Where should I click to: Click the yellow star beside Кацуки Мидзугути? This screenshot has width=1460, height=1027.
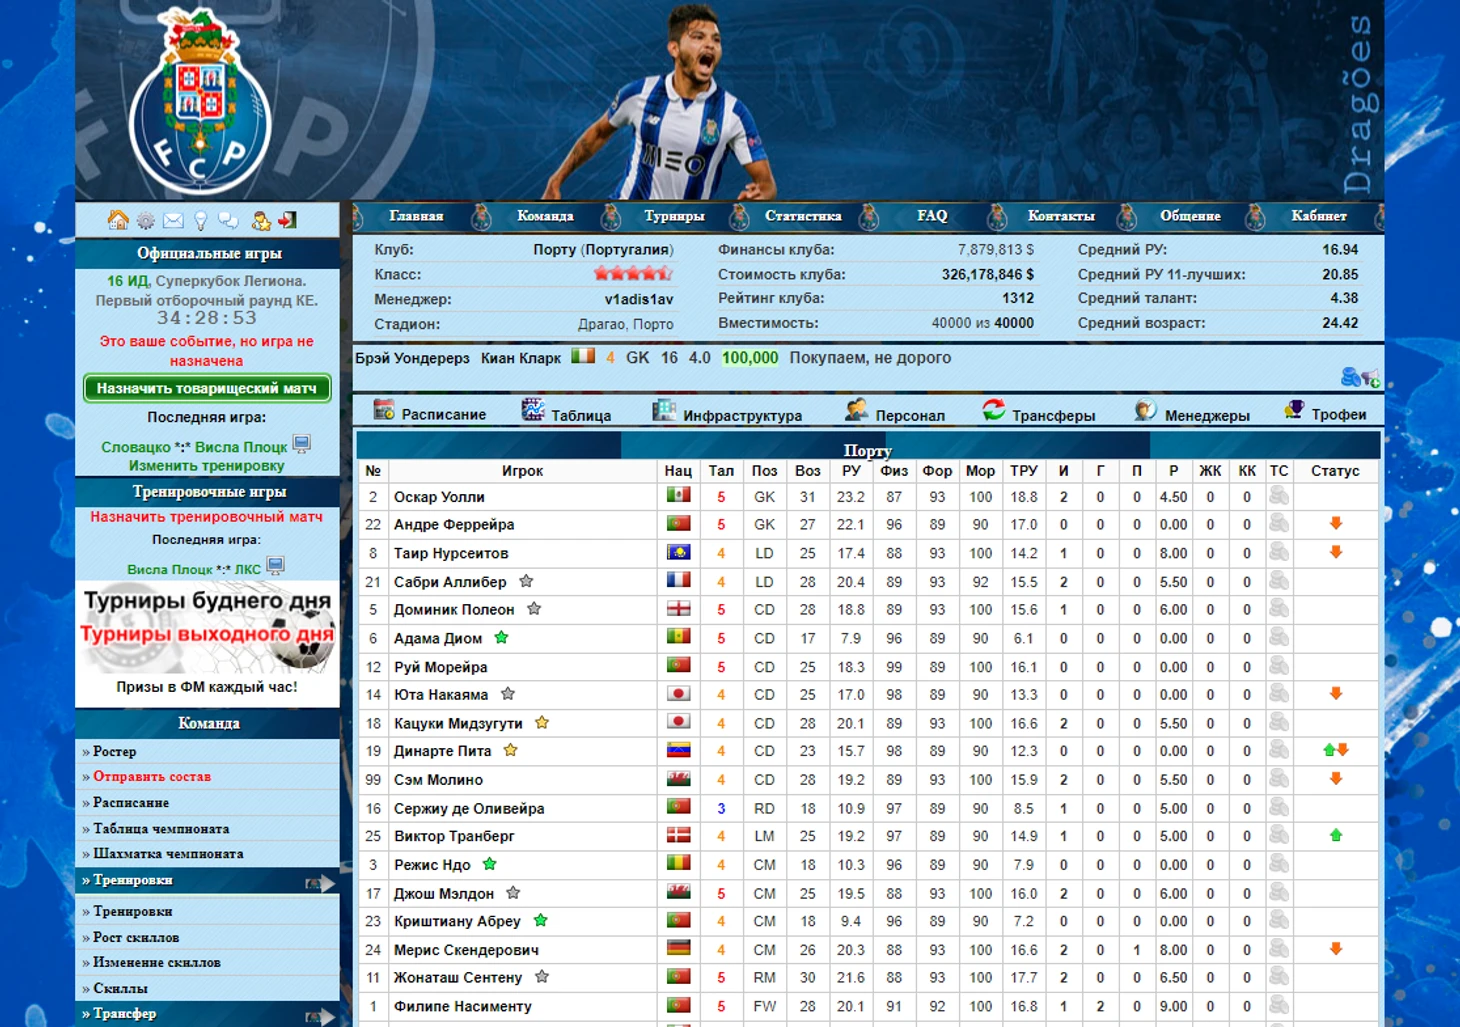[542, 723]
